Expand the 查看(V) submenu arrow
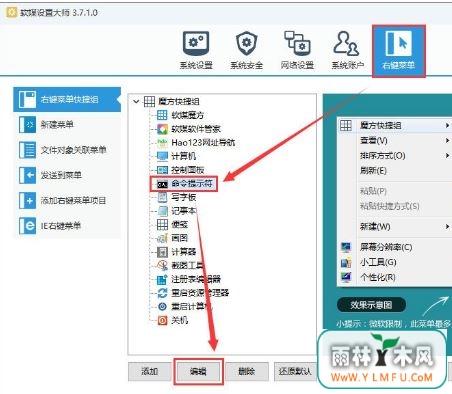 447,140
